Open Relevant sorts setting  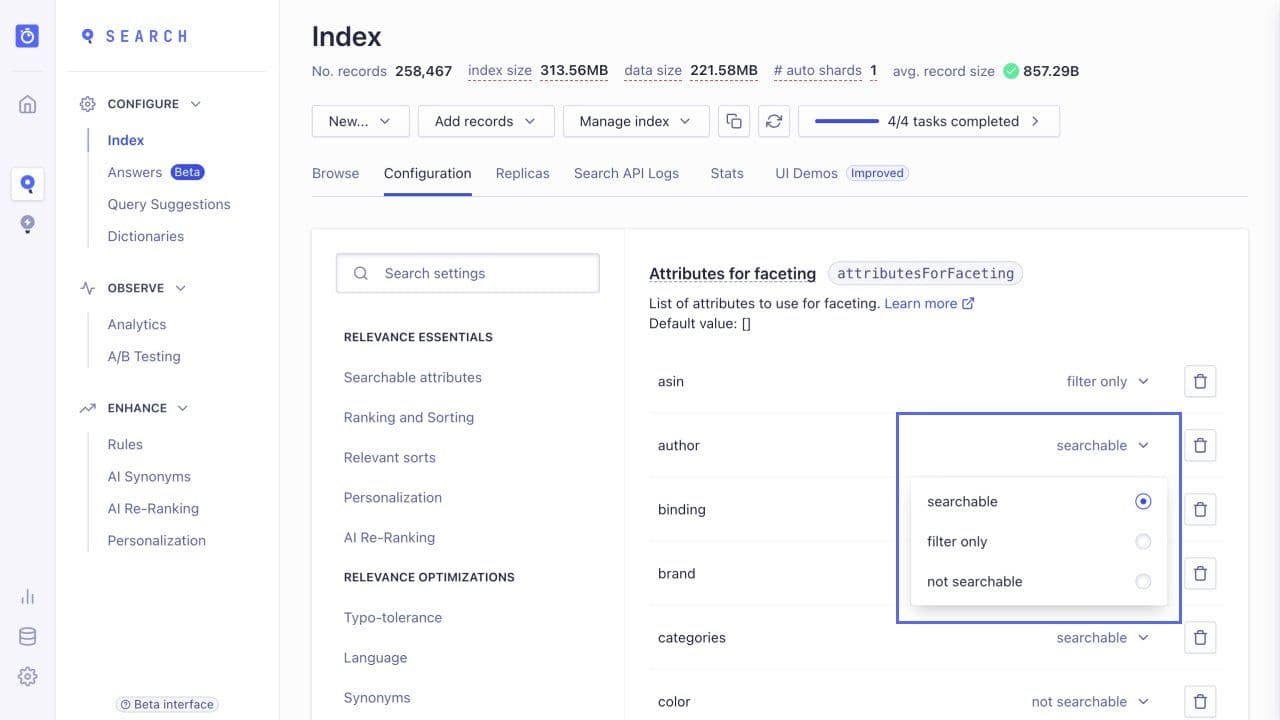(390, 457)
